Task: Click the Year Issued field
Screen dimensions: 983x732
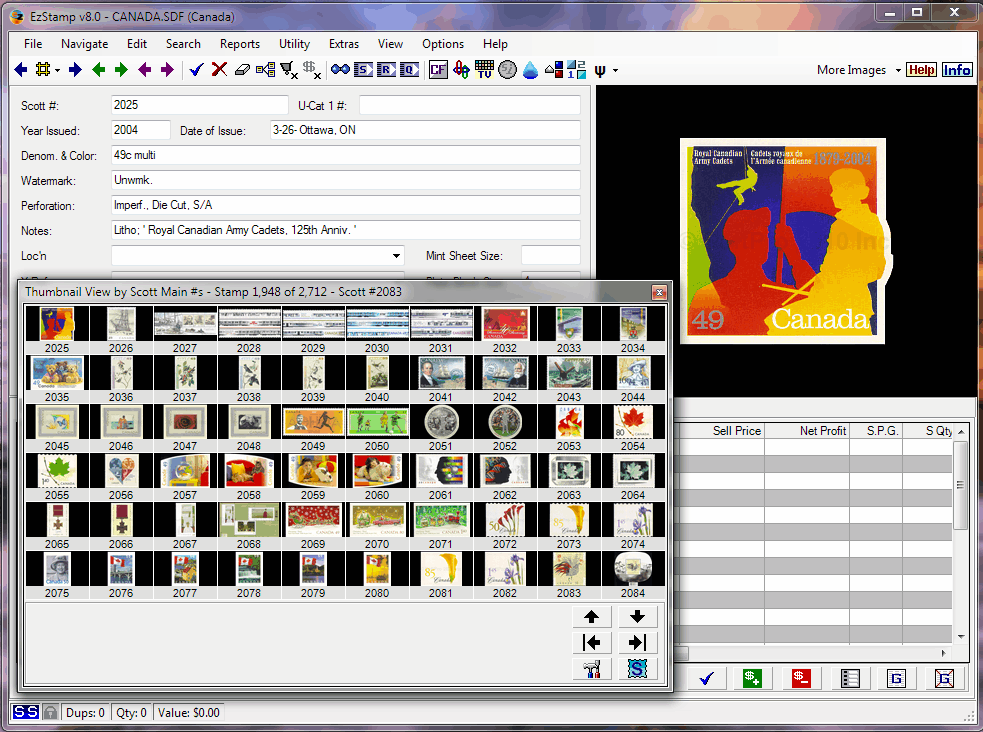Action: (x=140, y=130)
